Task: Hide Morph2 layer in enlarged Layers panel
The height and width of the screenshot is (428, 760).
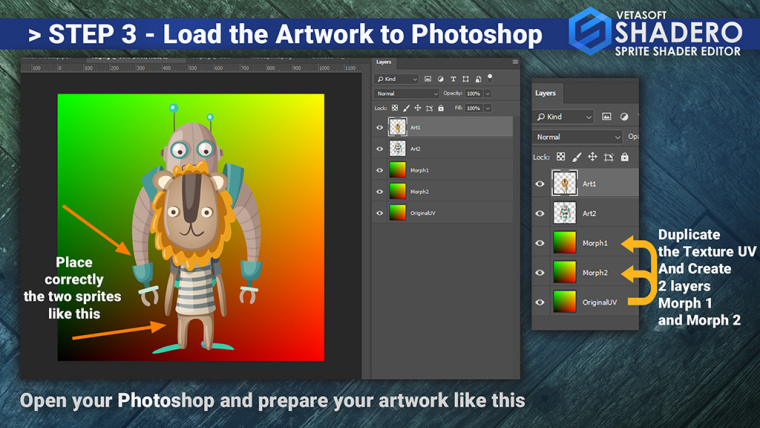Action: 539,272
